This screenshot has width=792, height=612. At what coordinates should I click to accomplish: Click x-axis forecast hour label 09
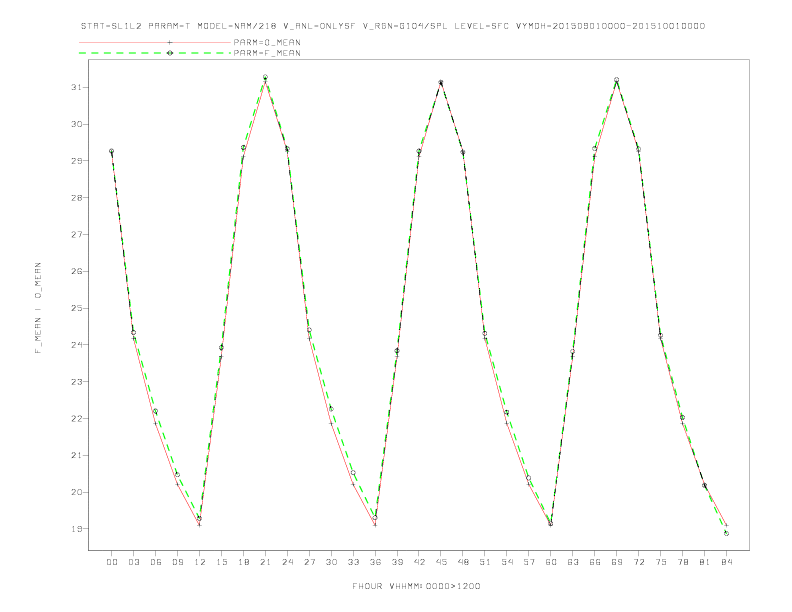click(x=177, y=562)
